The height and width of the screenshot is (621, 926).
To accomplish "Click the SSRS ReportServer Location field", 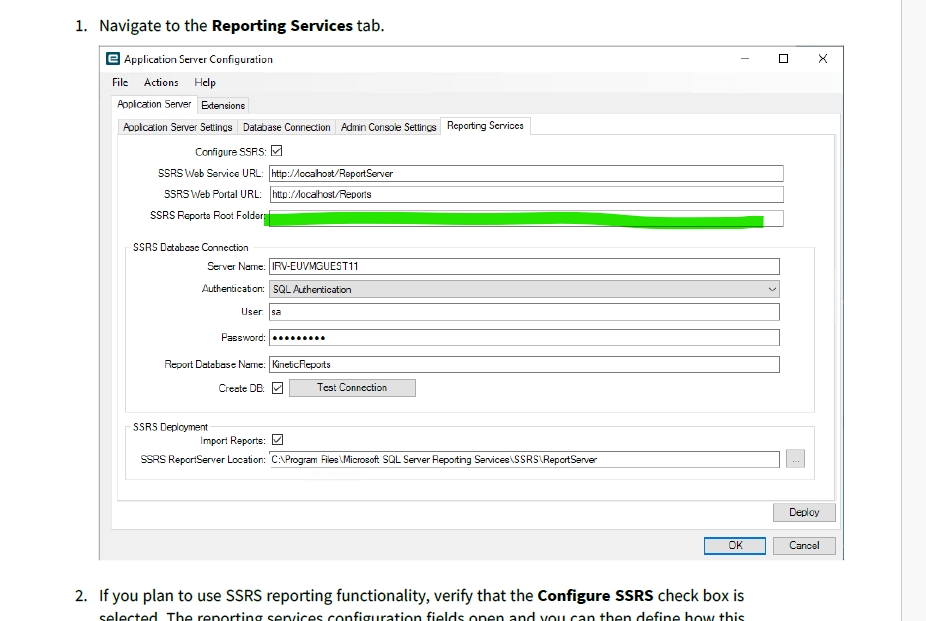I will (x=524, y=459).
